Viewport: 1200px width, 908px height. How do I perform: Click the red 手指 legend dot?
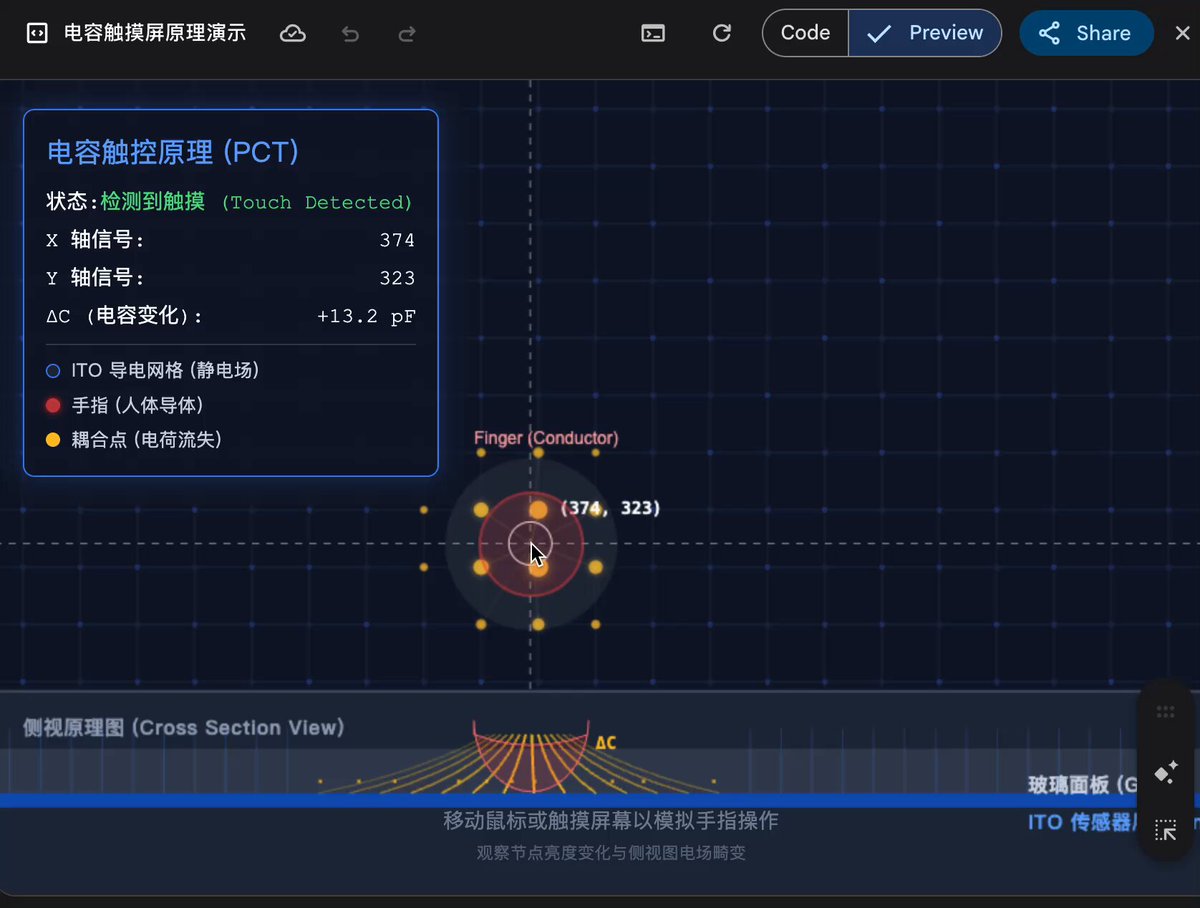[x=53, y=405]
